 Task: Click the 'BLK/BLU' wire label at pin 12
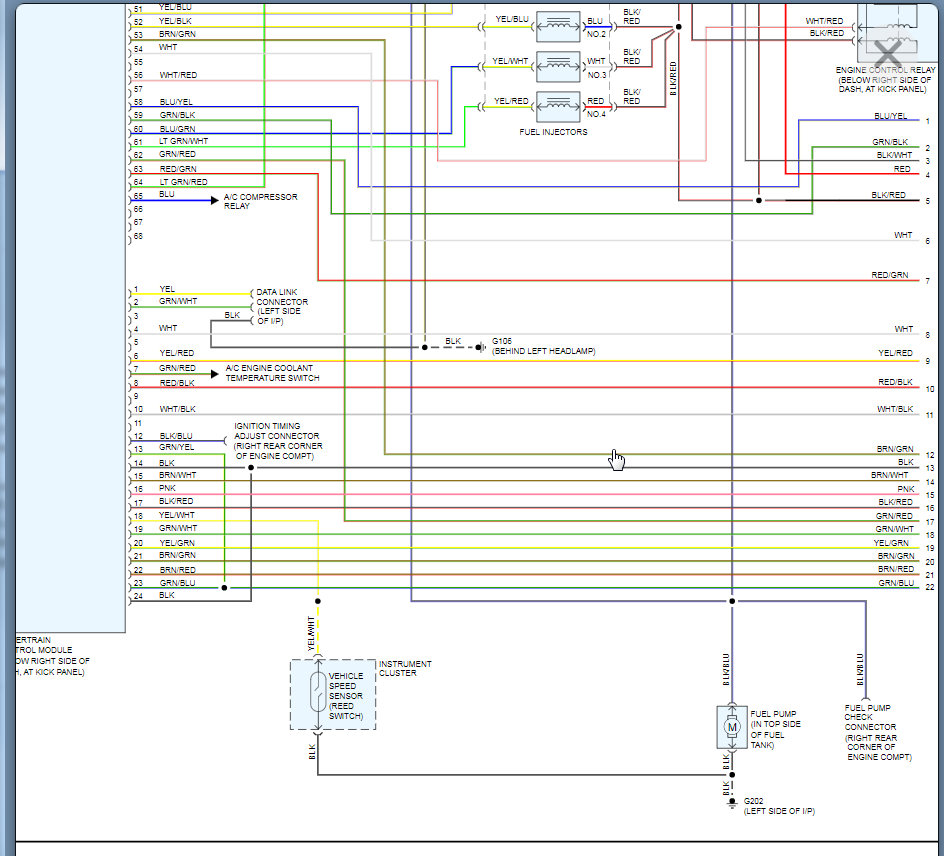176,436
